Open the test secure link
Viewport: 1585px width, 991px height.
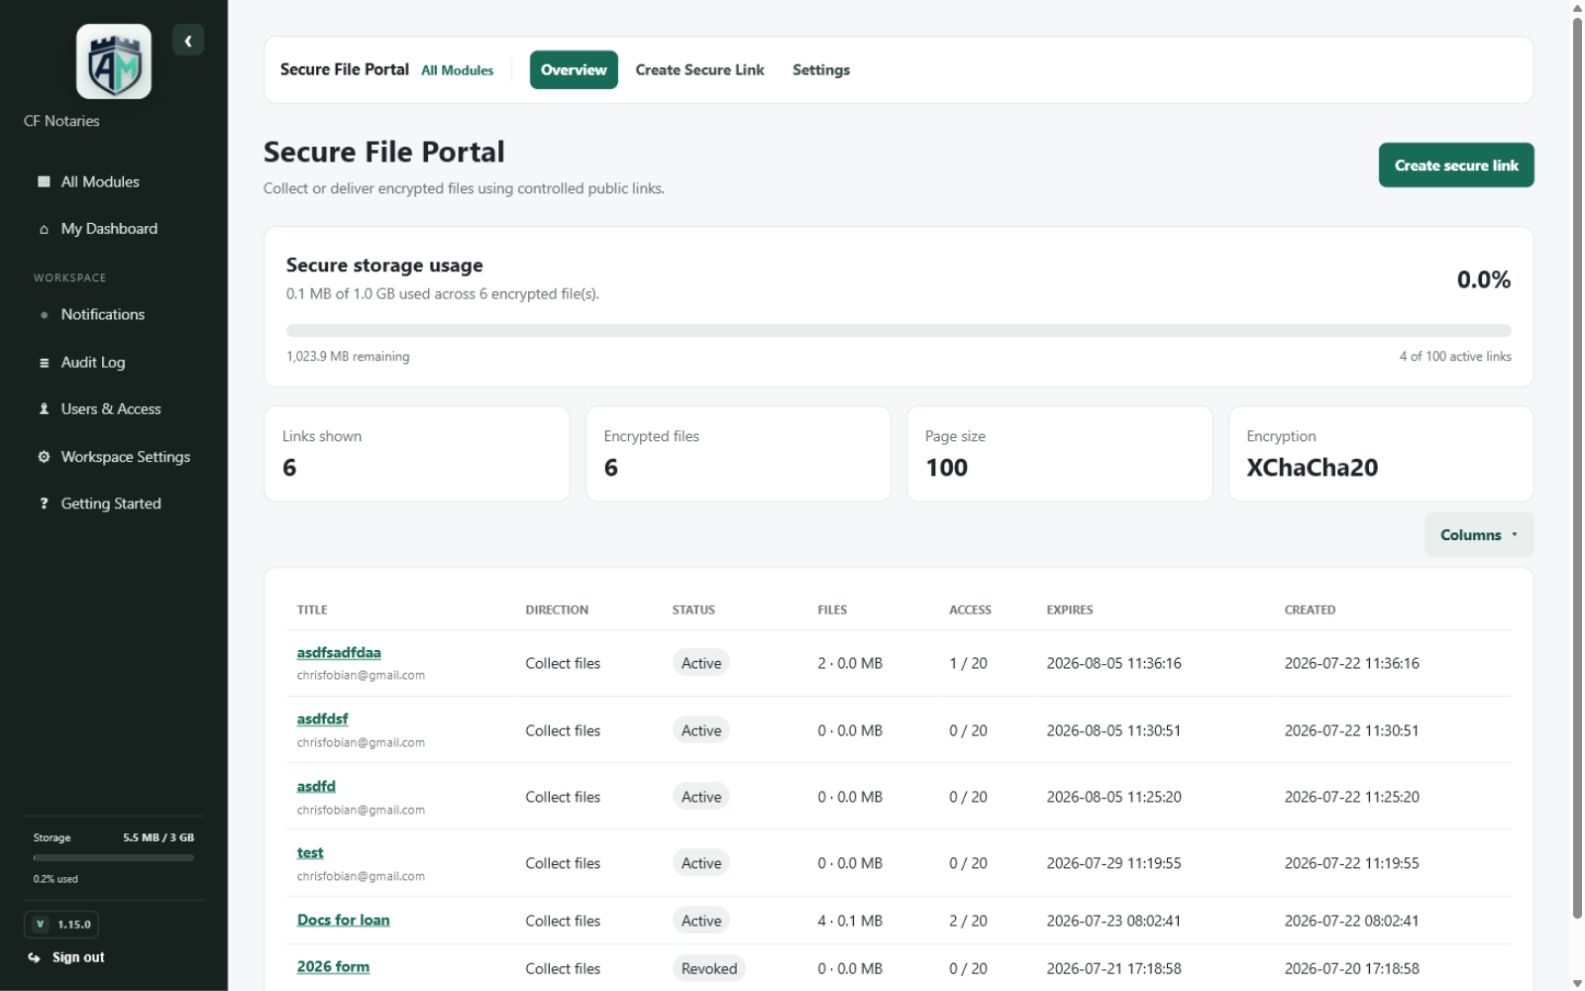[310, 853]
